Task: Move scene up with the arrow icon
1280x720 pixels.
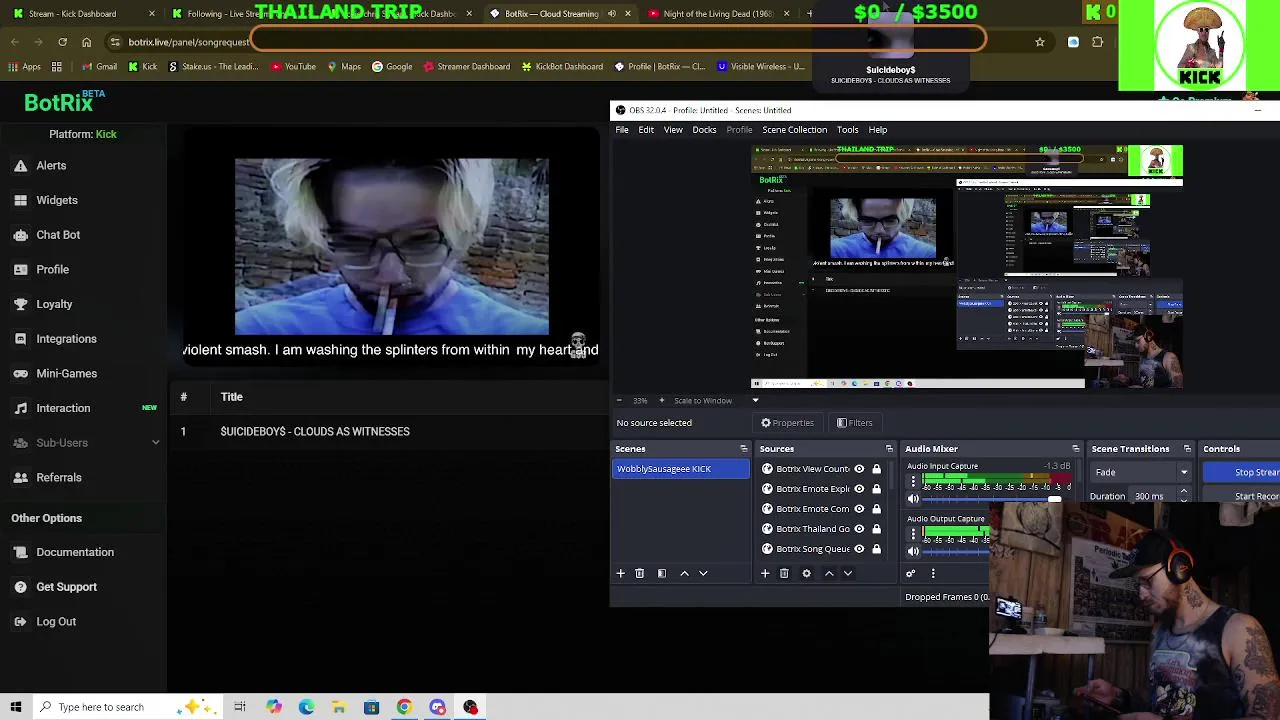Action: pyautogui.click(x=684, y=574)
